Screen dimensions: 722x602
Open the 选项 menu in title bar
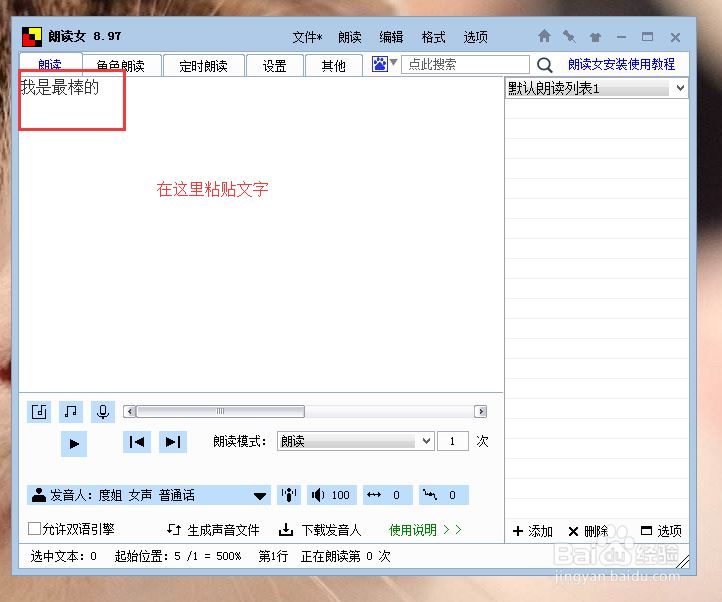coord(476,37)
